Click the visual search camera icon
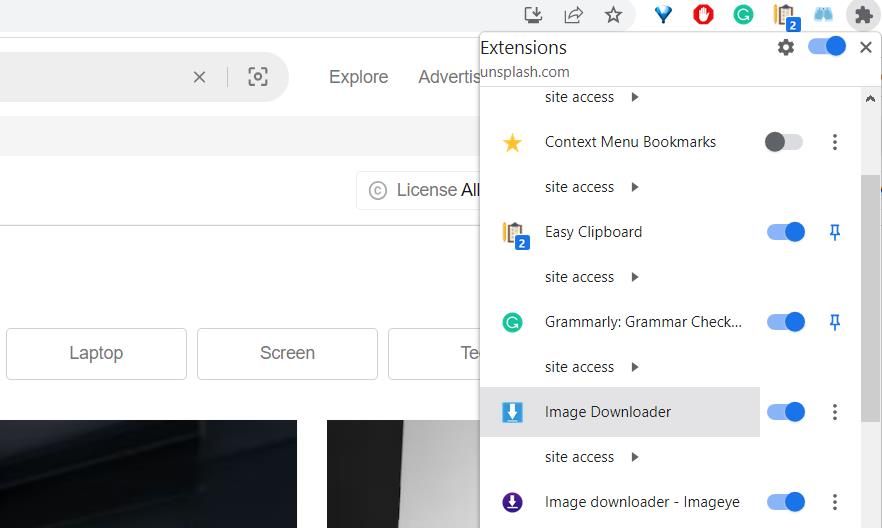The image size is (882, 528). click(258, 77)
